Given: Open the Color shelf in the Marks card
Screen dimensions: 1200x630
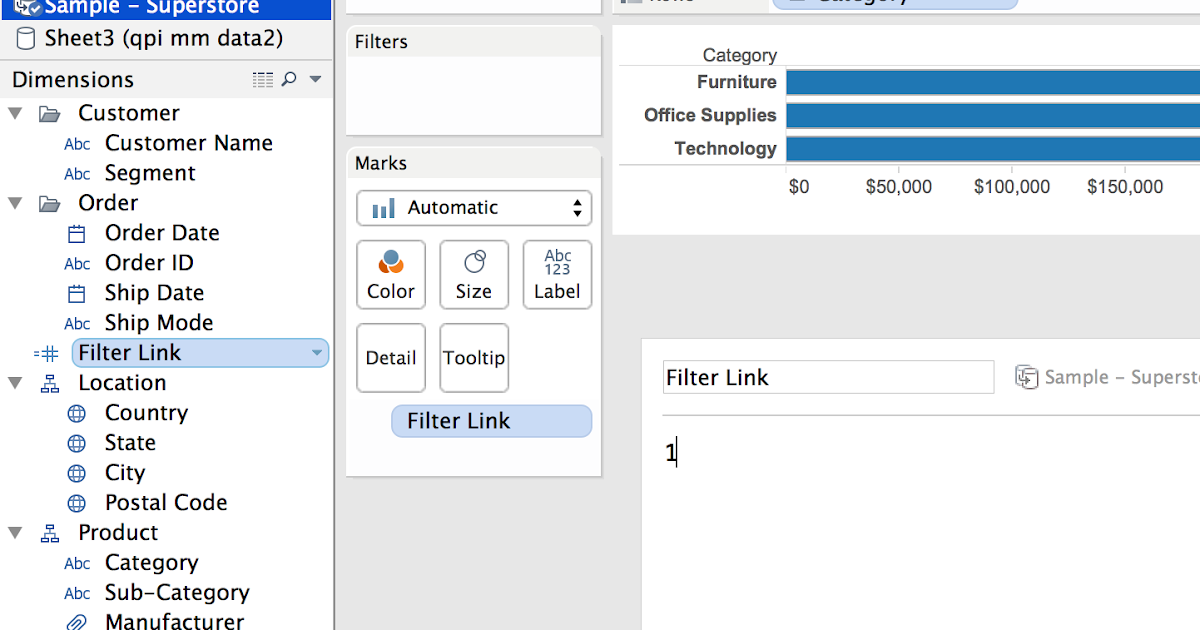Looking at the screenshot, I should tap(391, 274).
